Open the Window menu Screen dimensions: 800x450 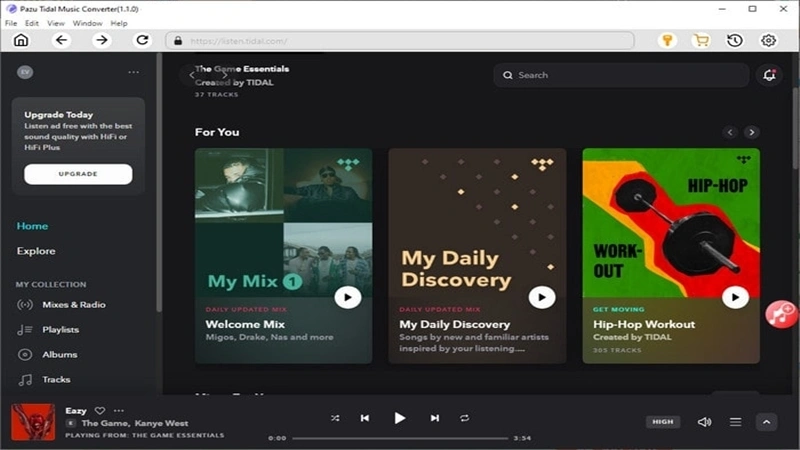pyautogui.click(x=87, y=23)
